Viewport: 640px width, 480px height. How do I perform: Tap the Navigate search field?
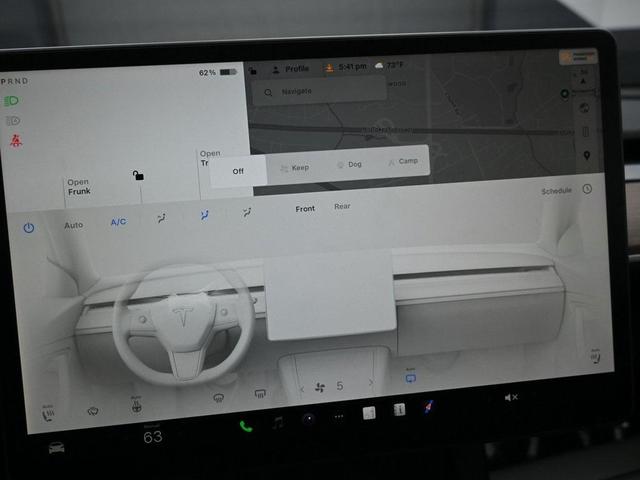tap(318, 91)
